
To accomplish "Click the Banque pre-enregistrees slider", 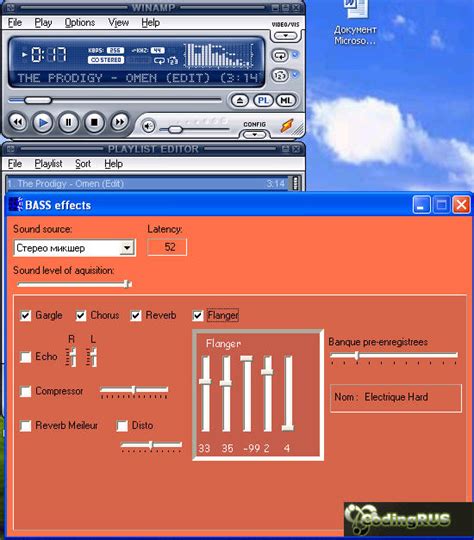I will pos(394,357).
